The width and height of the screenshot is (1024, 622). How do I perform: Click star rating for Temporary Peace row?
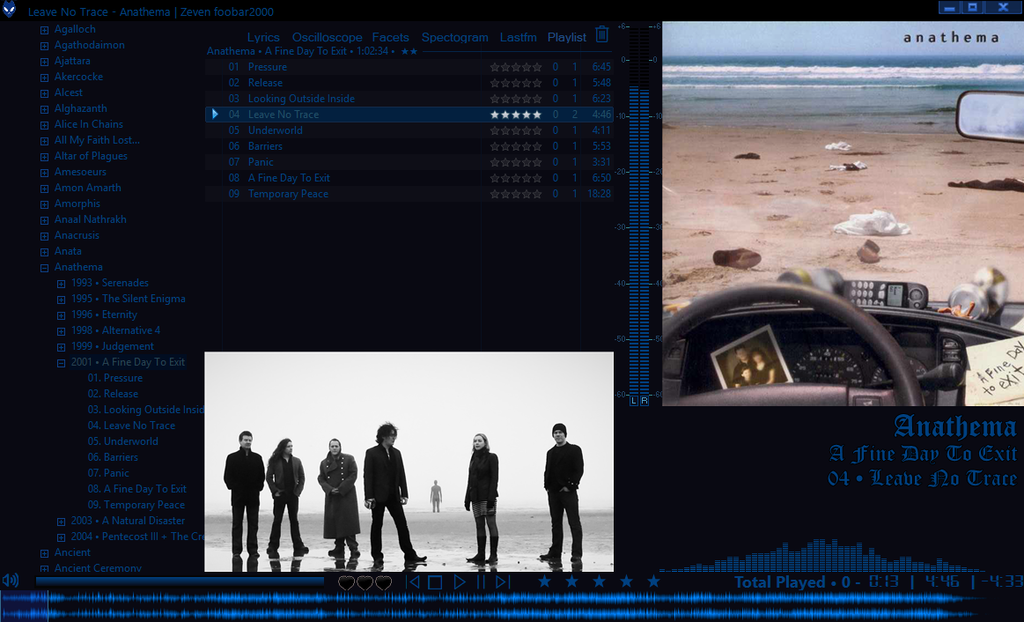click(x=516, y=194)
